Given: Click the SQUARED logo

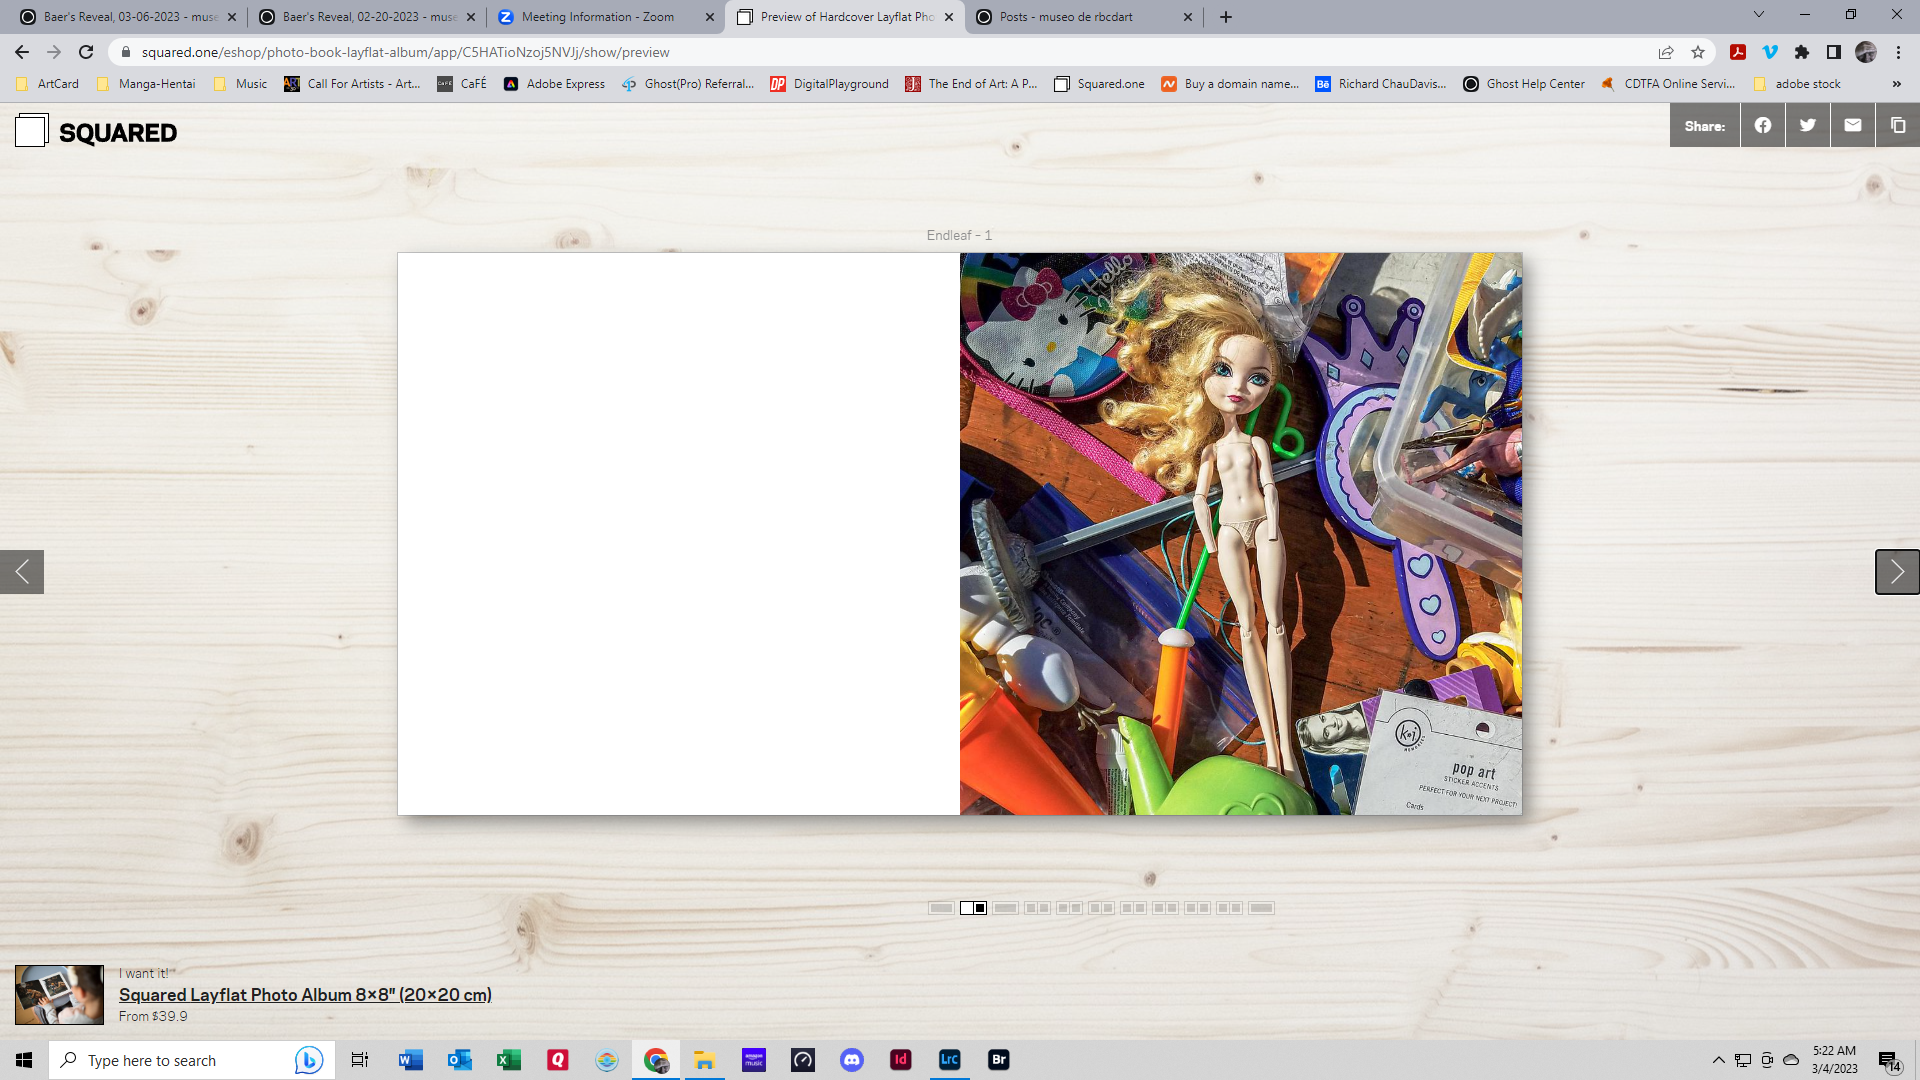Looking at the screenshot, I should coord(96,131).
